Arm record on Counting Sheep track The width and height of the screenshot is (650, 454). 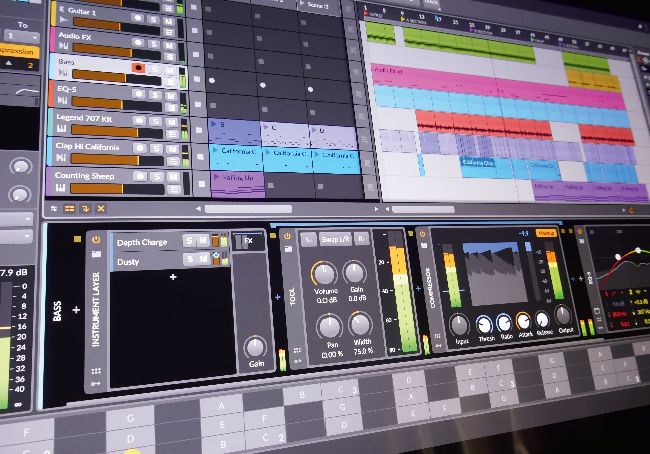(x=140, y=176)
